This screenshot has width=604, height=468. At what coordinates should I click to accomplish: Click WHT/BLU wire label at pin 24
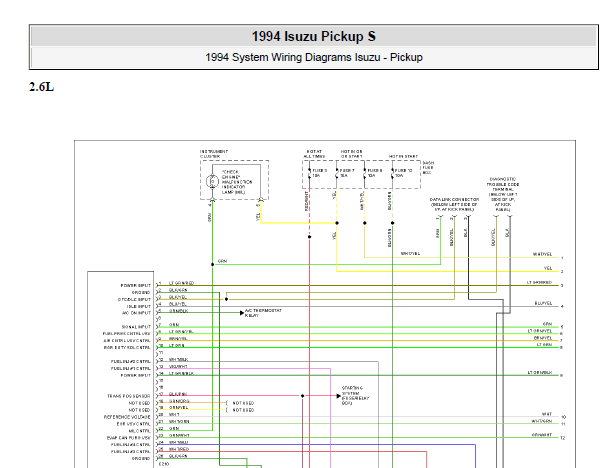click(179, 442)
